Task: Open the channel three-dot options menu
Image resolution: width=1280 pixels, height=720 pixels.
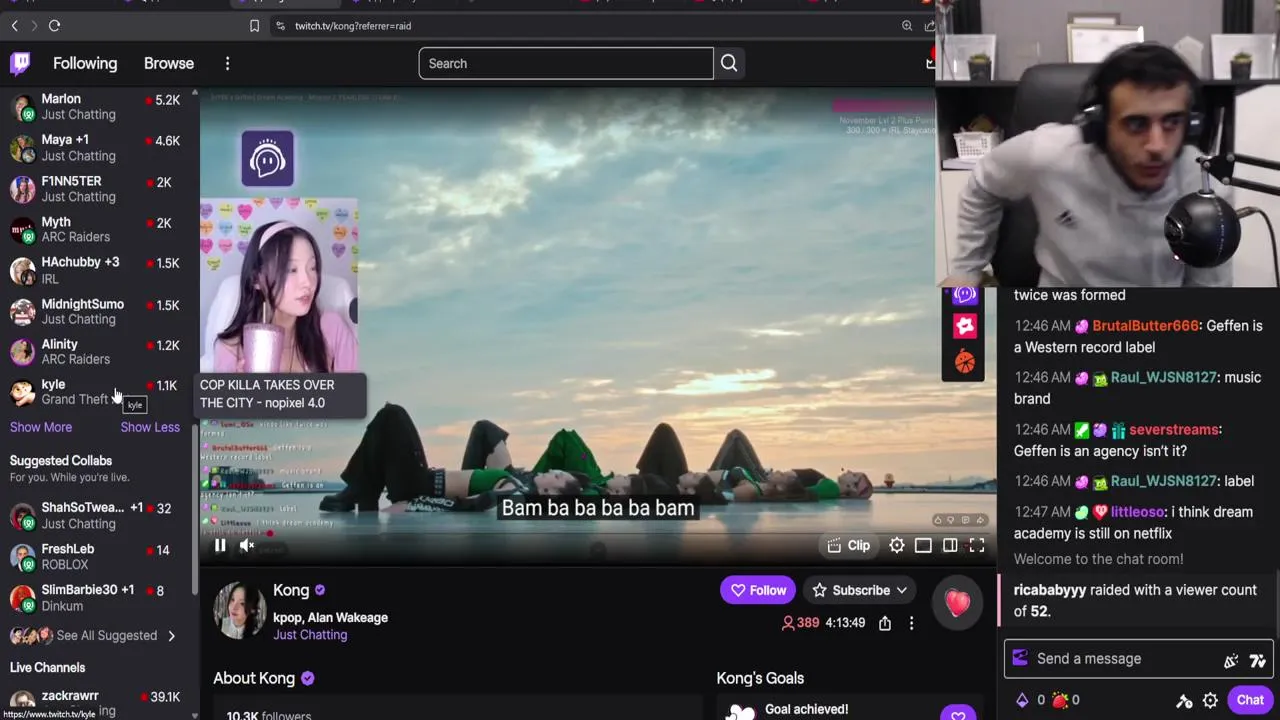Action: 911,623
